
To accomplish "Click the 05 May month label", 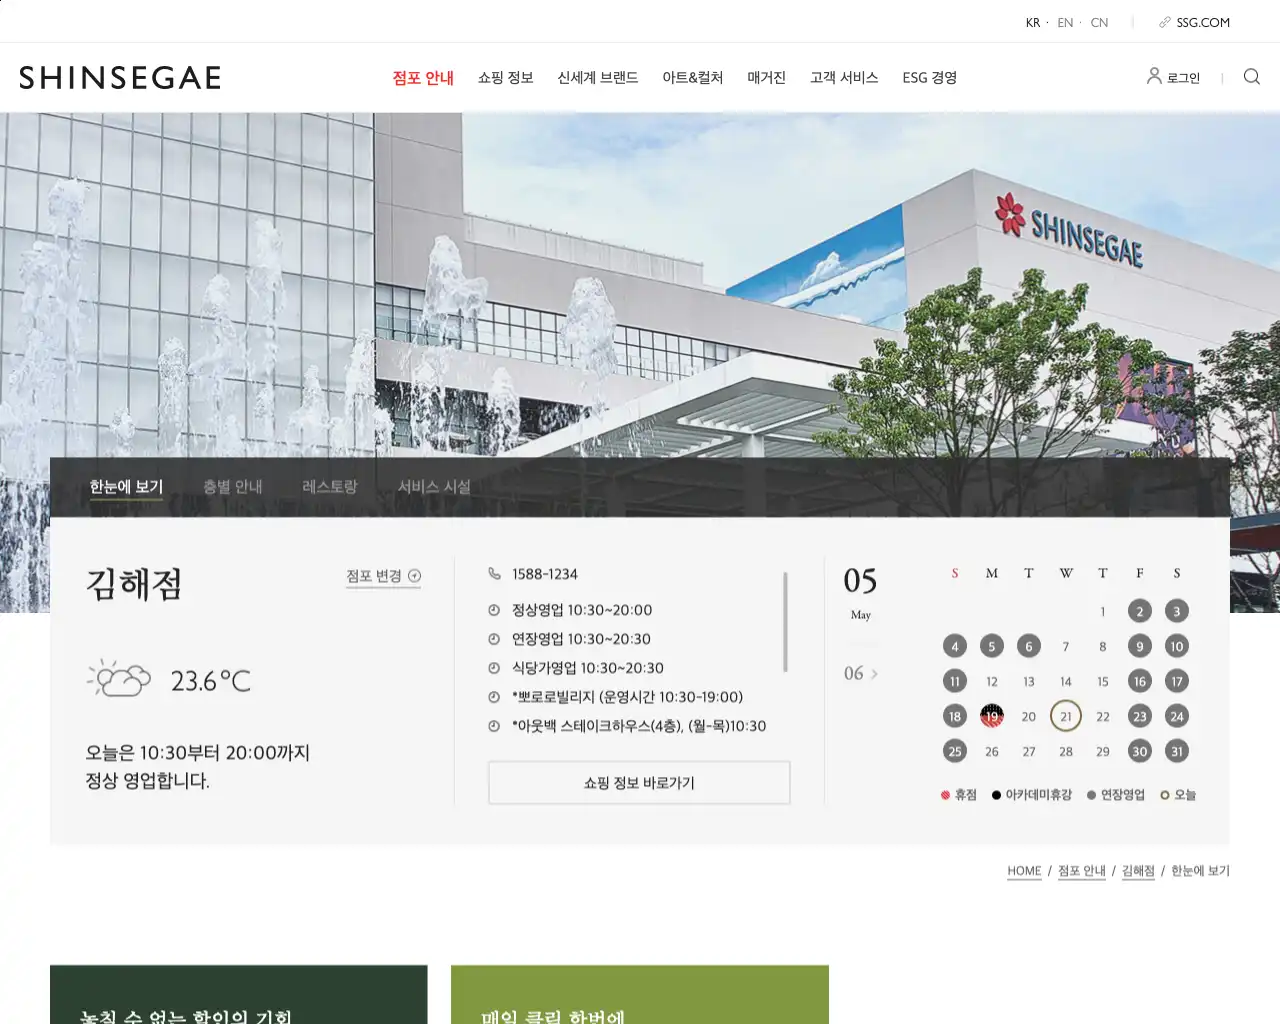I will [860, 591].
